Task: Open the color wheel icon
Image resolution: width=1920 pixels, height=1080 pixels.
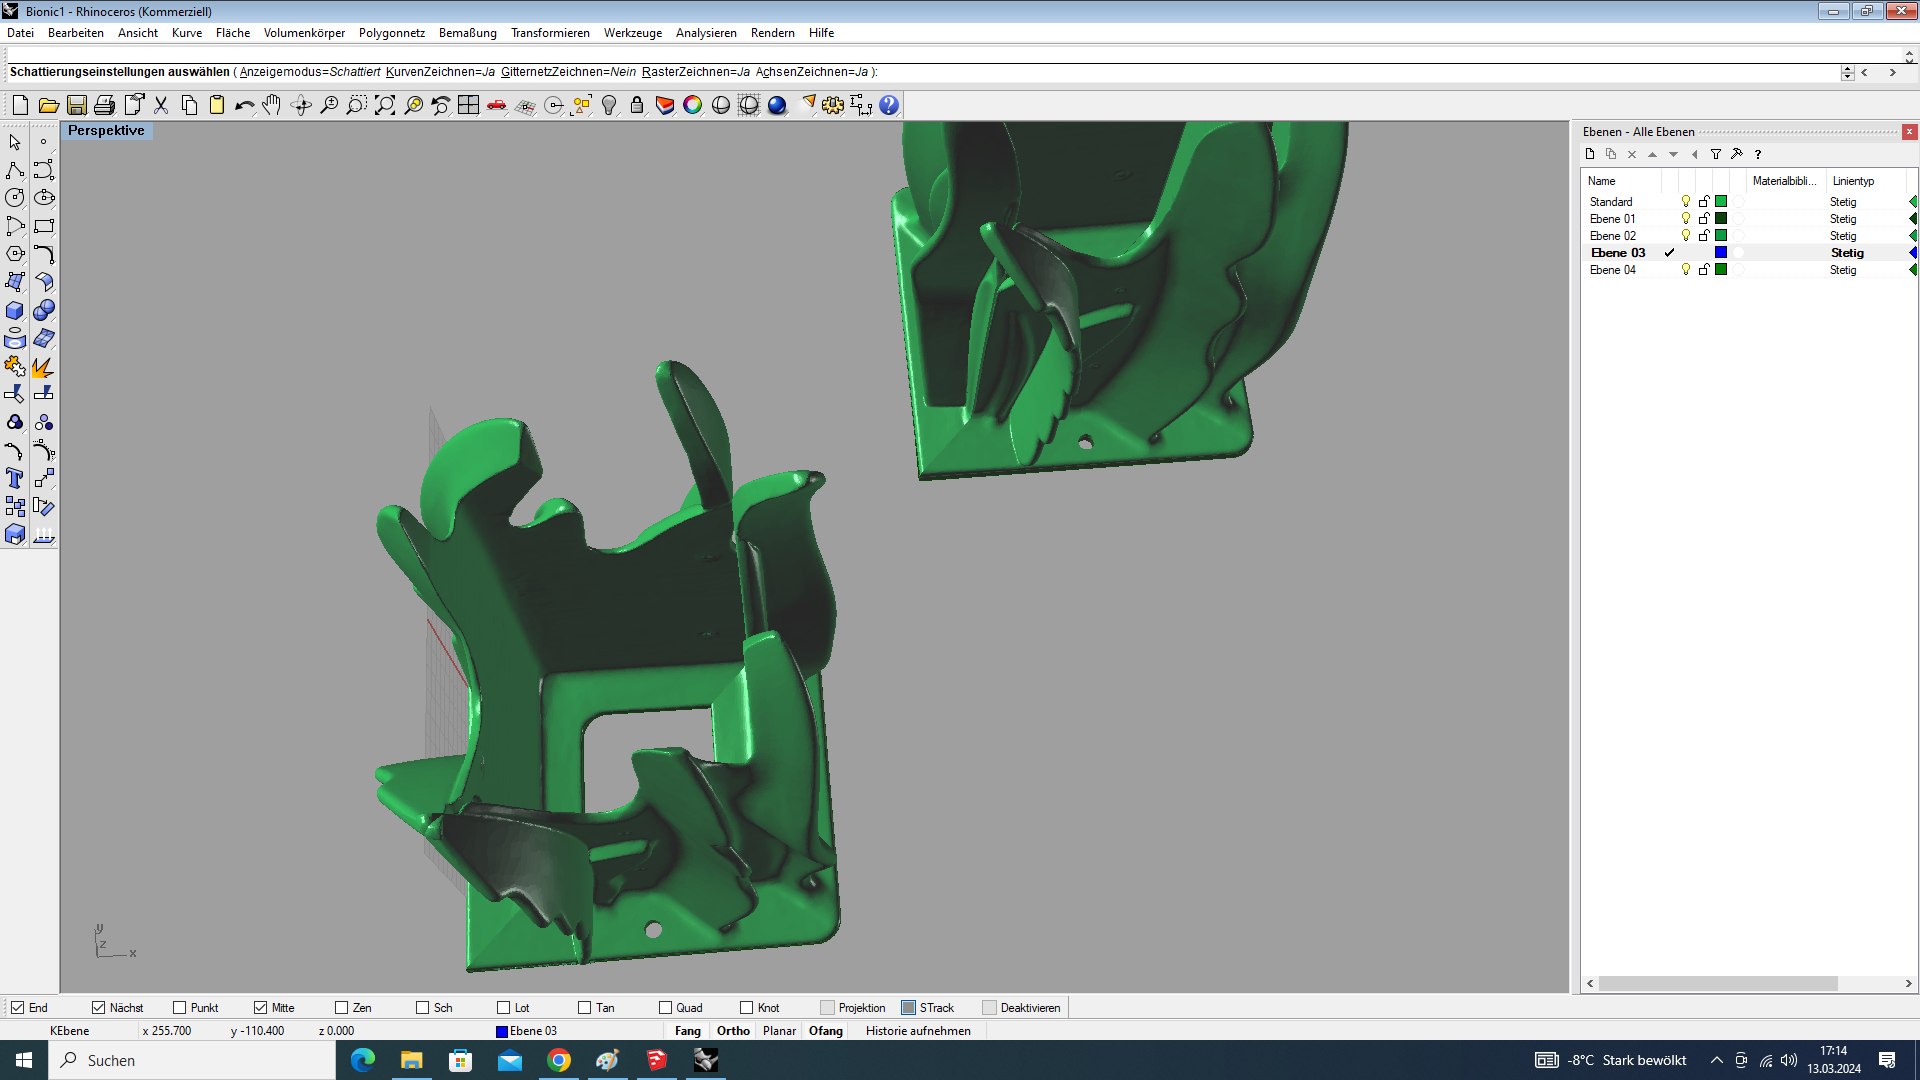Action: click(x=692, y=105)
